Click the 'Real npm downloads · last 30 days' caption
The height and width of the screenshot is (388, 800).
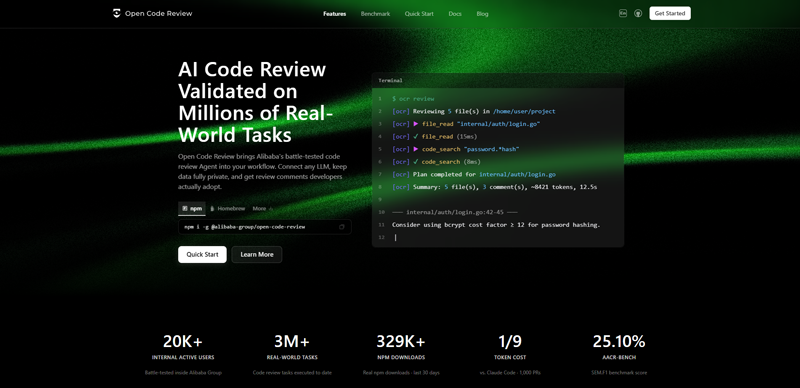[x=401, y=373]
